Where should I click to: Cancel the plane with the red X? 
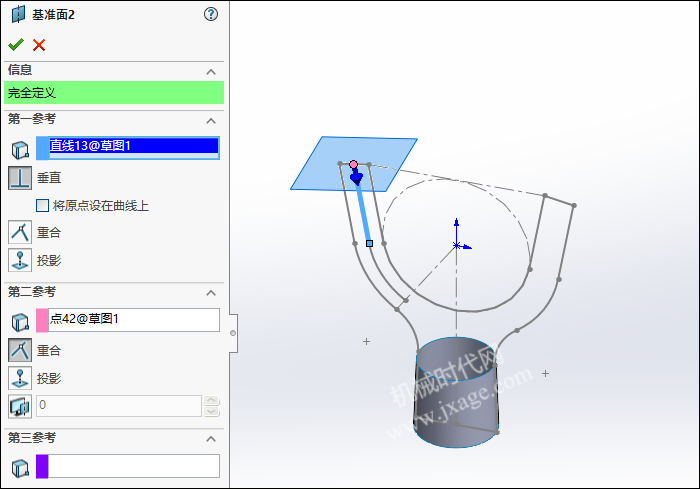(39, 45)
